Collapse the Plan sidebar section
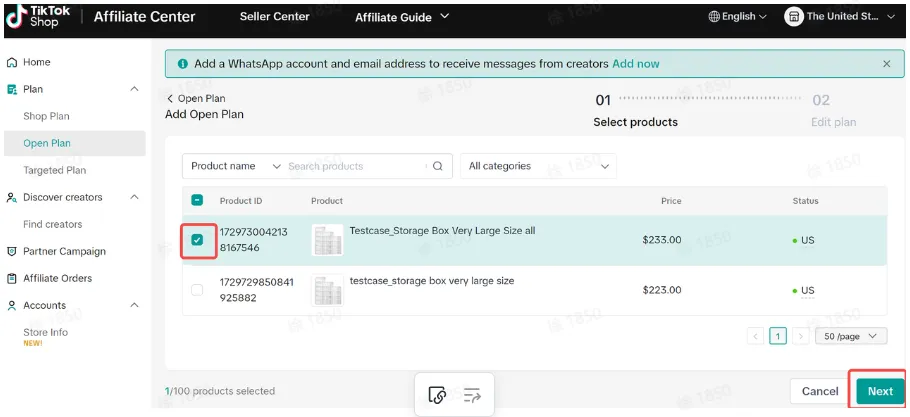This screenshot has height=417, width=910. click(x=134, y=89)
